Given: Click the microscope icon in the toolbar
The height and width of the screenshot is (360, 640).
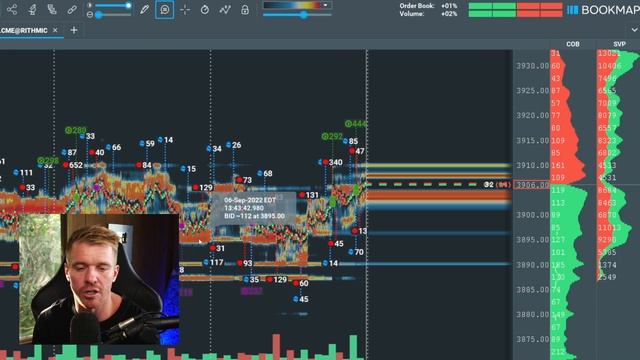Looking at the screenshot, I should click(32, 10).
